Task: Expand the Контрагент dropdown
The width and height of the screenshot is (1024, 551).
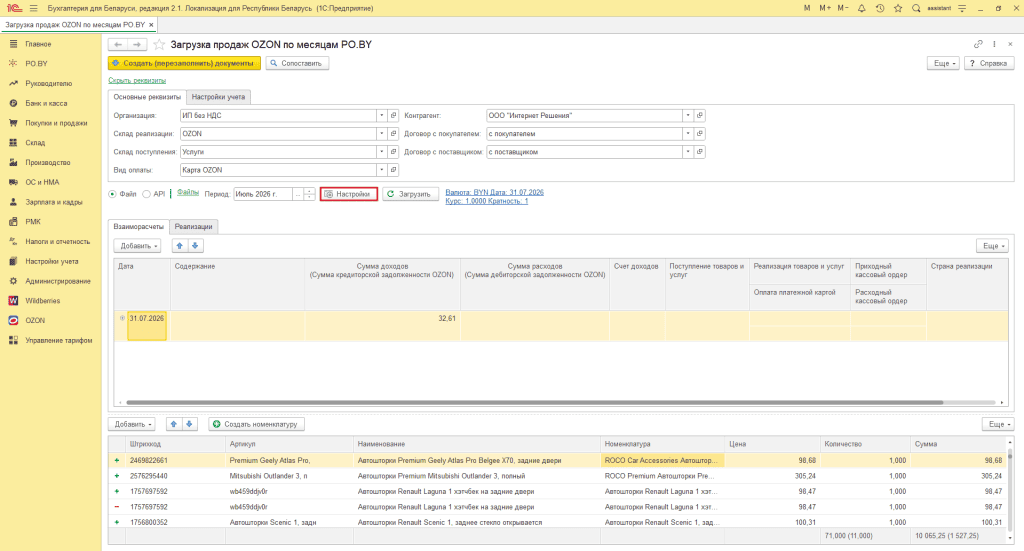Action: click(x=688, y=116)
